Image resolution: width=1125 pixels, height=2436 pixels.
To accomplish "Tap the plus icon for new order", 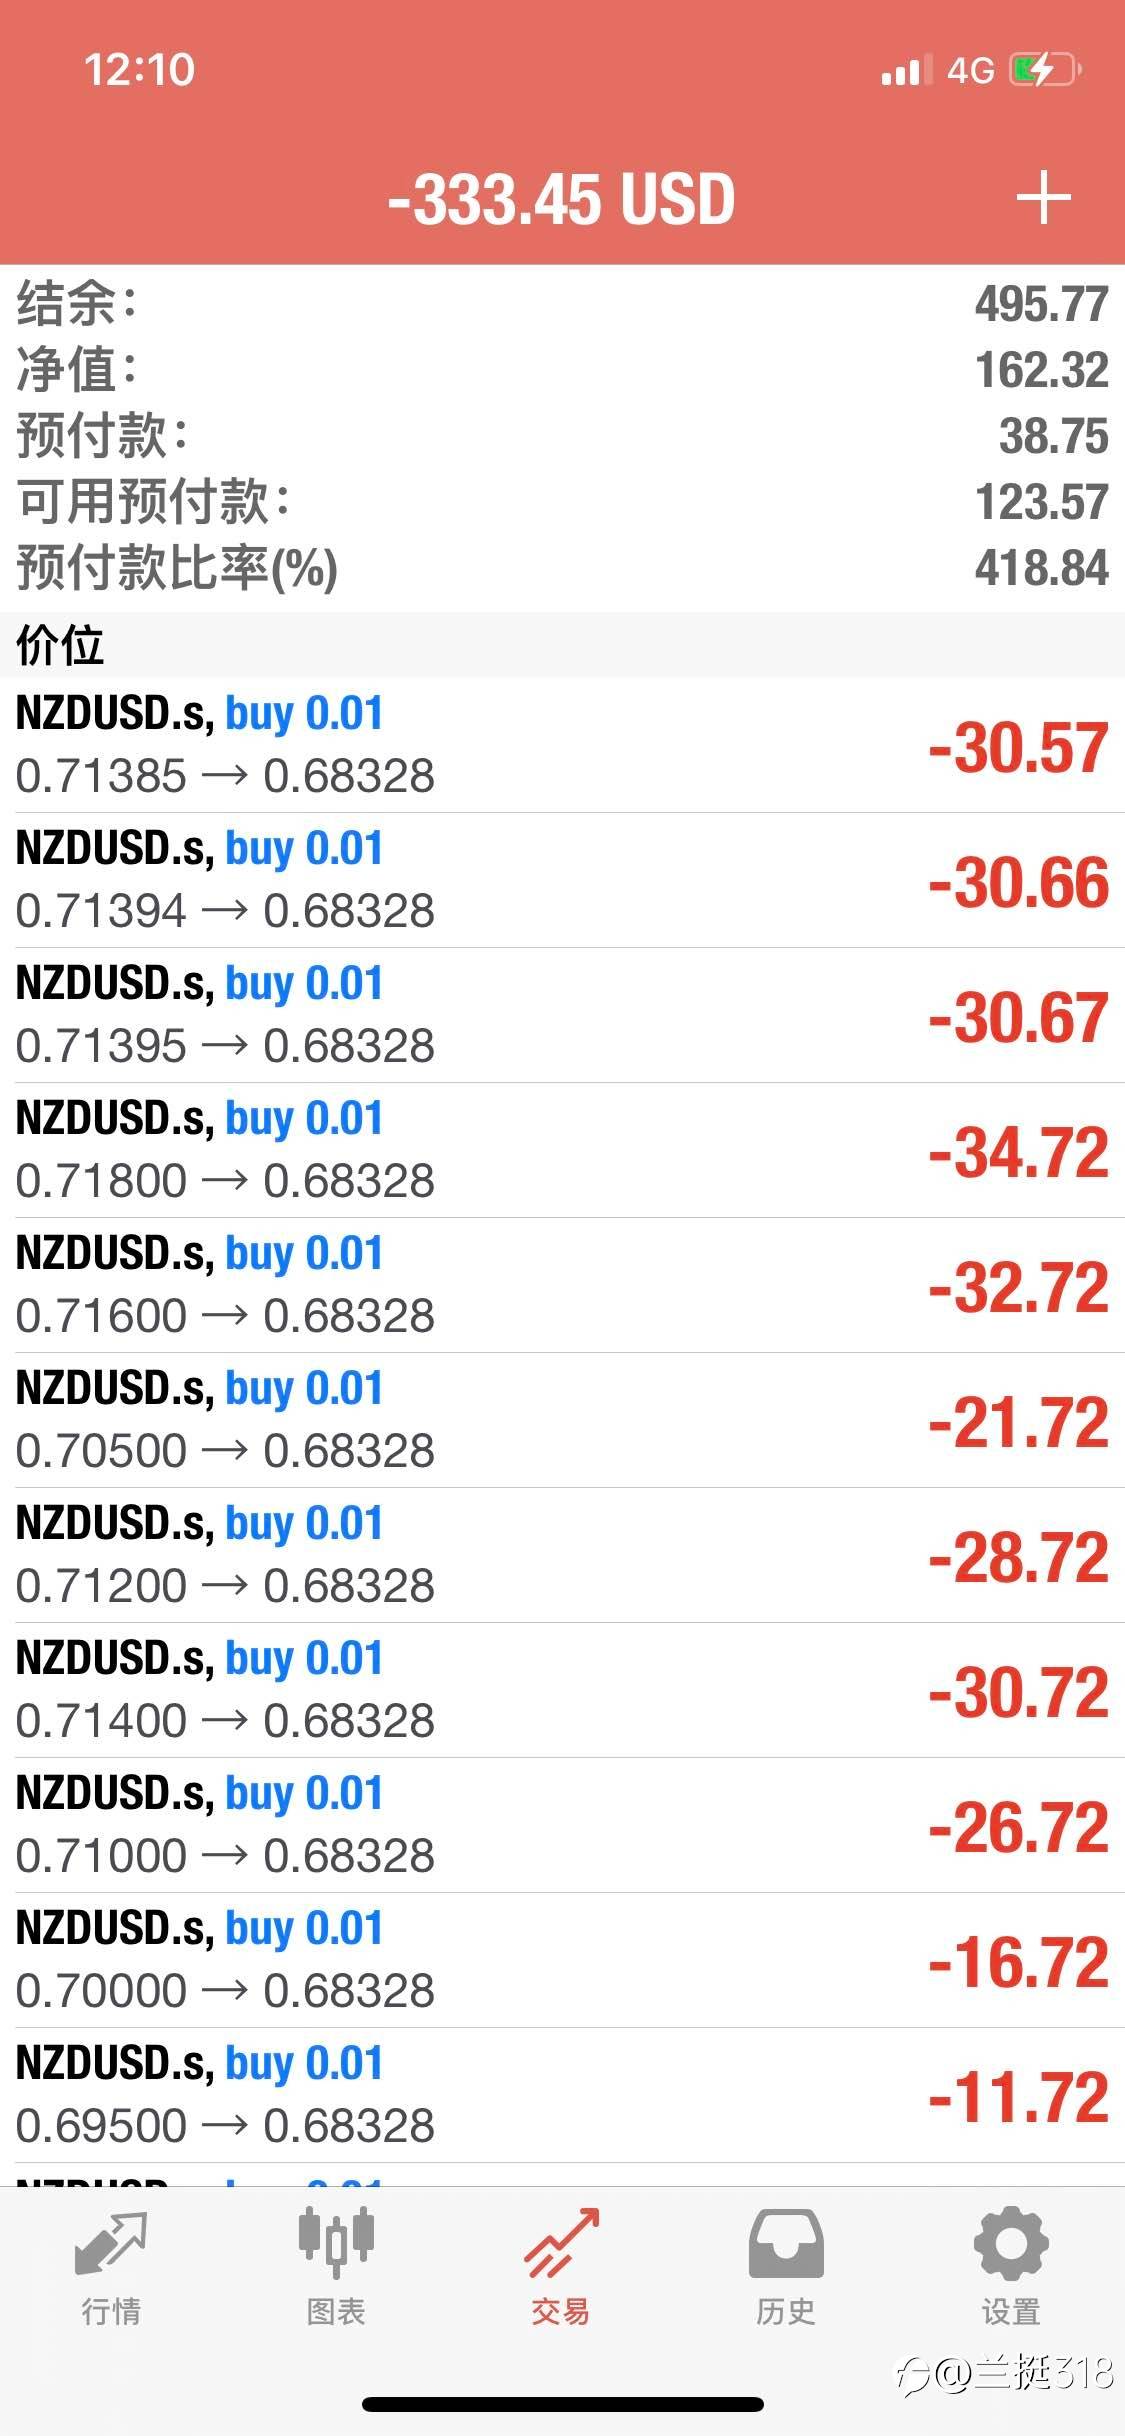I will click(x=1043, y=197).
